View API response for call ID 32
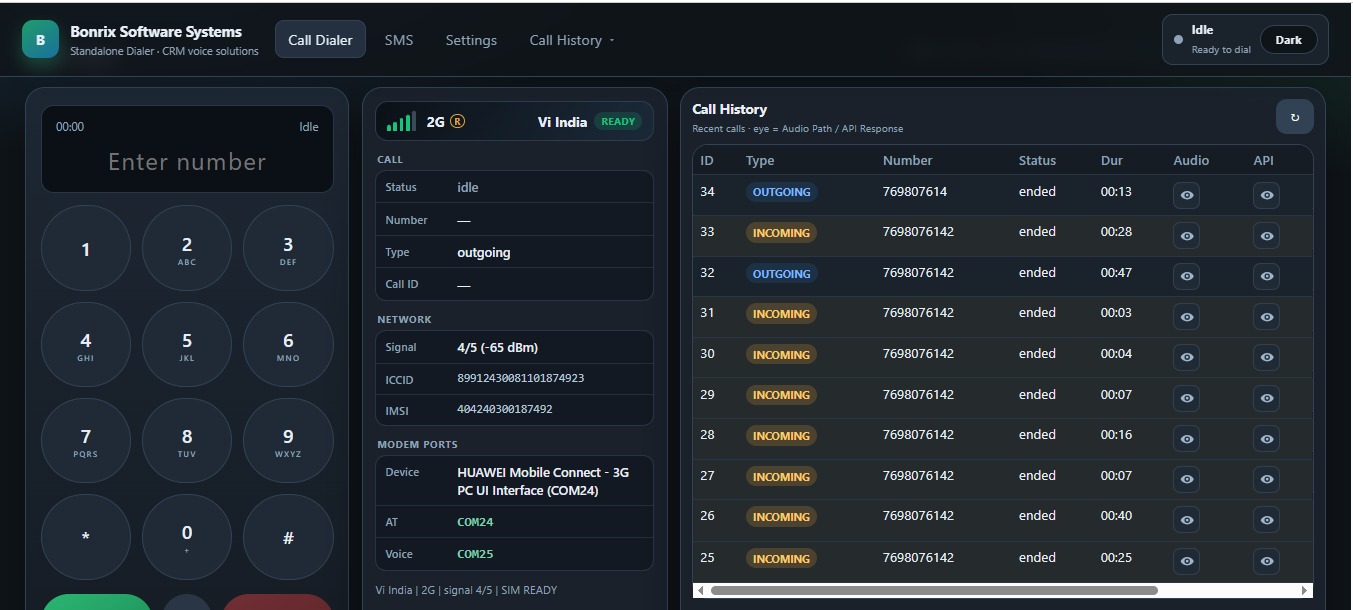1353x610 pixels. [x=1266, y=276]
